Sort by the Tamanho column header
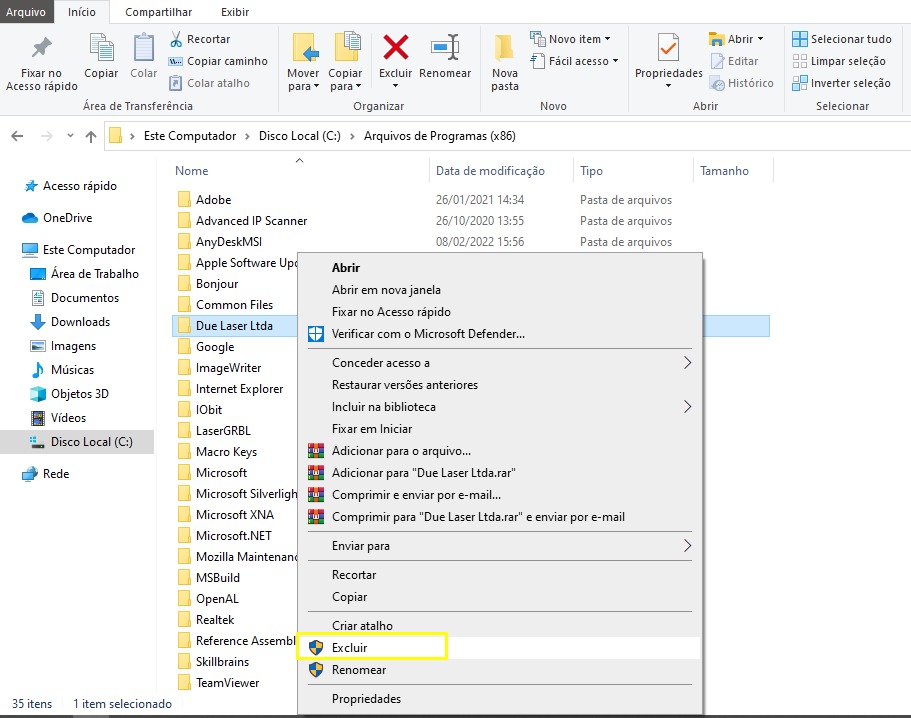This screenshot has height=718, width=911. click(x=724, y=171)
